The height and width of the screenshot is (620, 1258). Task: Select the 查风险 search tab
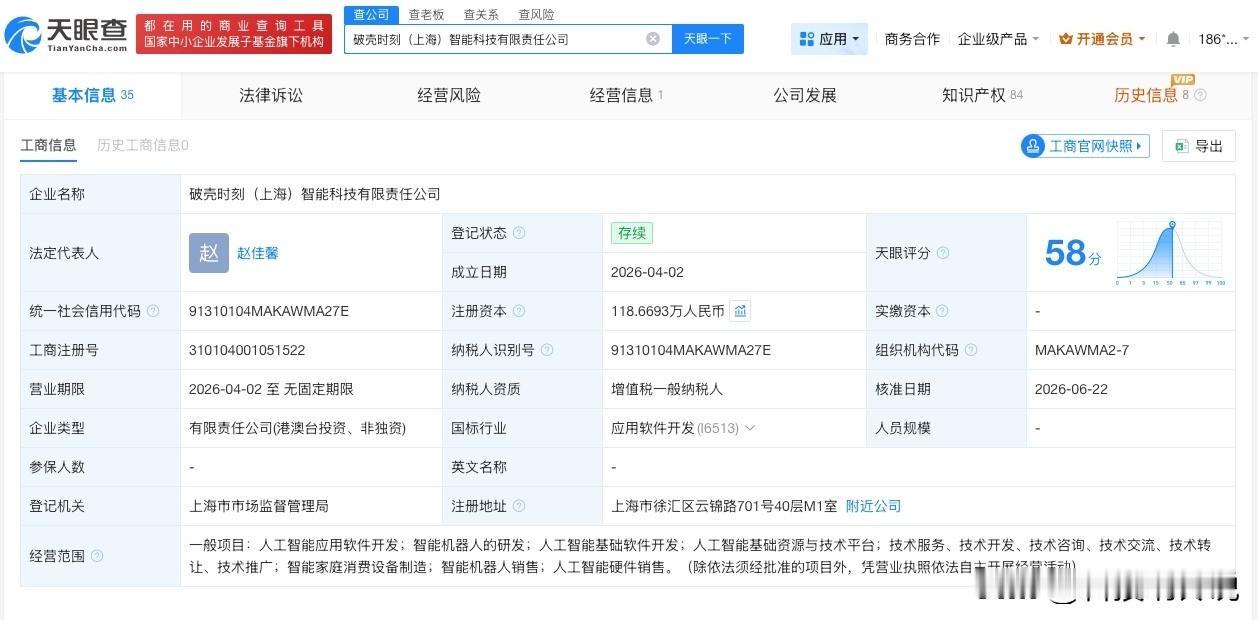[536, 15]
